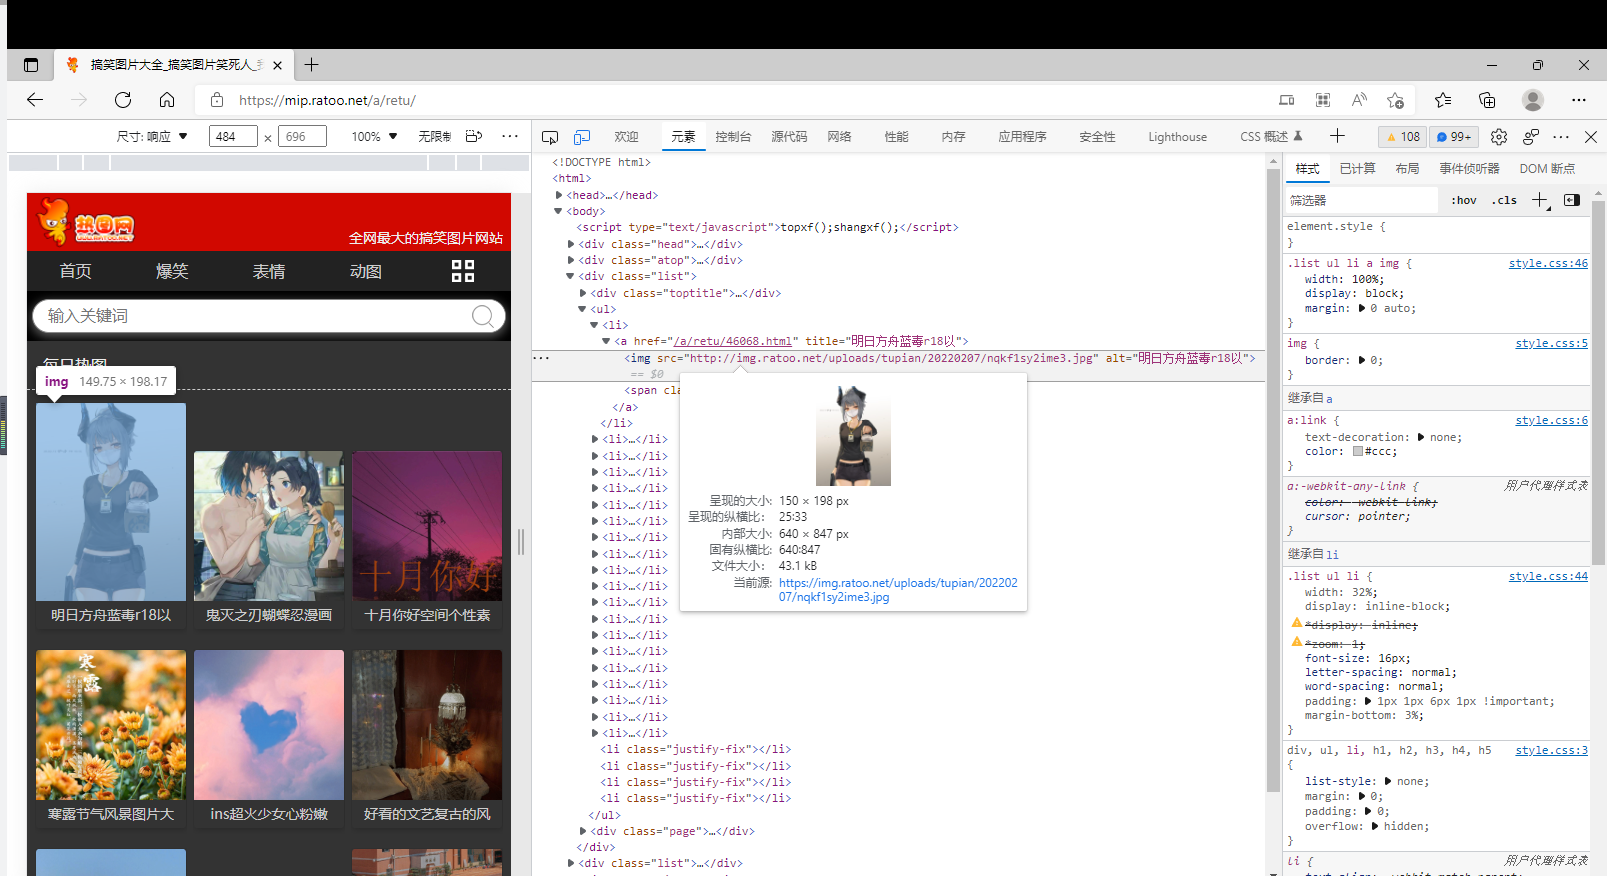1607x876 pixels.
Task: Click the feedback icon in DevTools toolbar
Action: 1531,137
